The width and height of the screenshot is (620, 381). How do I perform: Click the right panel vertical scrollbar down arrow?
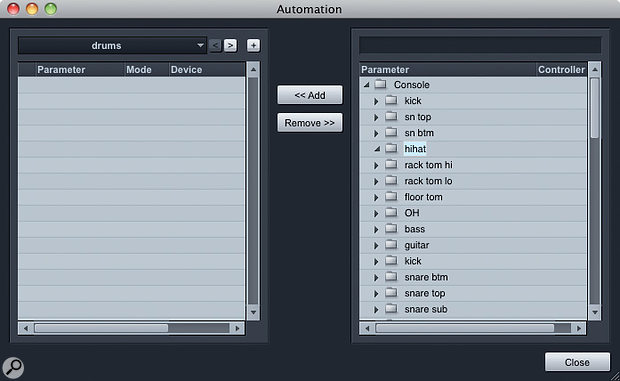(x=594, y=312)
